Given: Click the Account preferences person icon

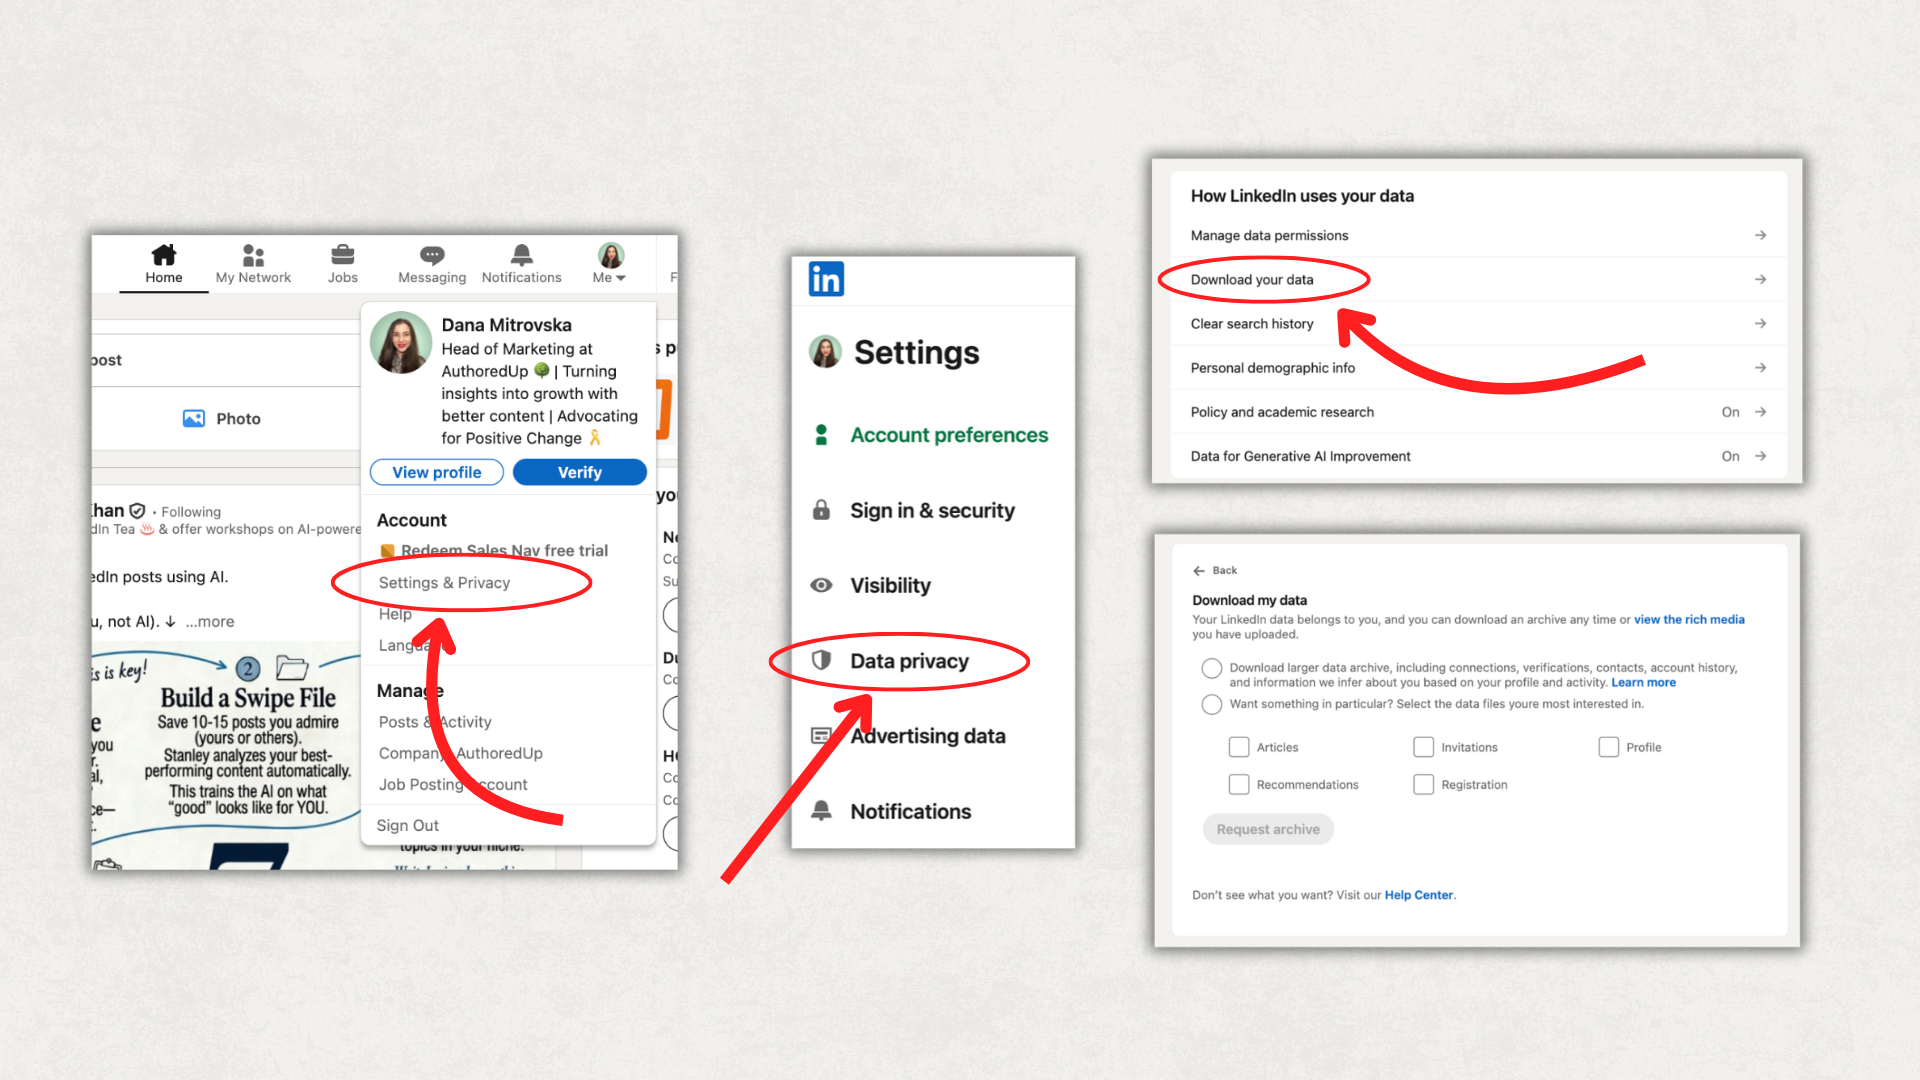Looking at the screenshot, I should tap(821, 435).
